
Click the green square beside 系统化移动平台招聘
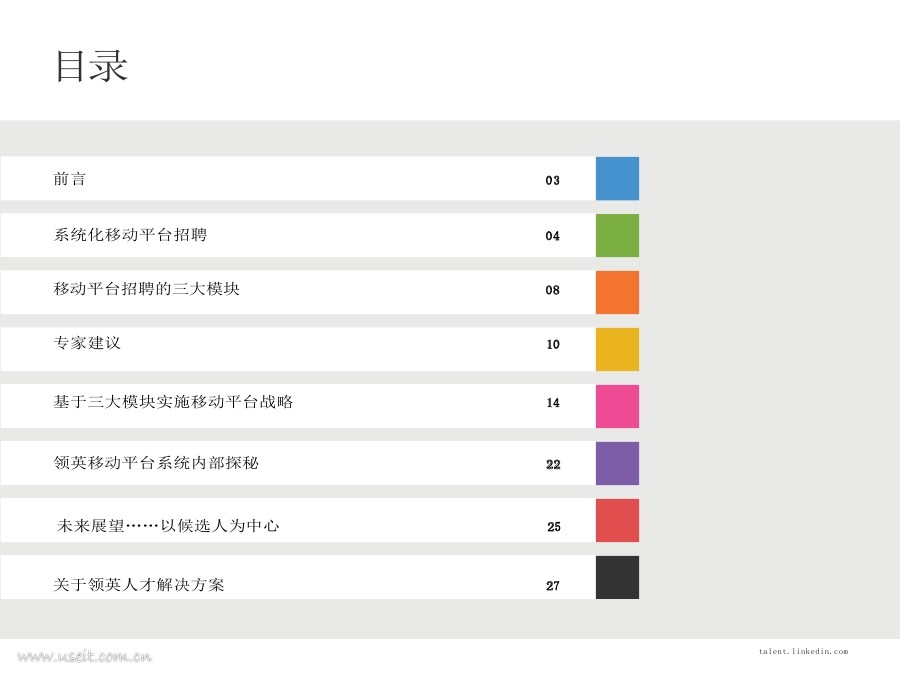pos(617,236)
